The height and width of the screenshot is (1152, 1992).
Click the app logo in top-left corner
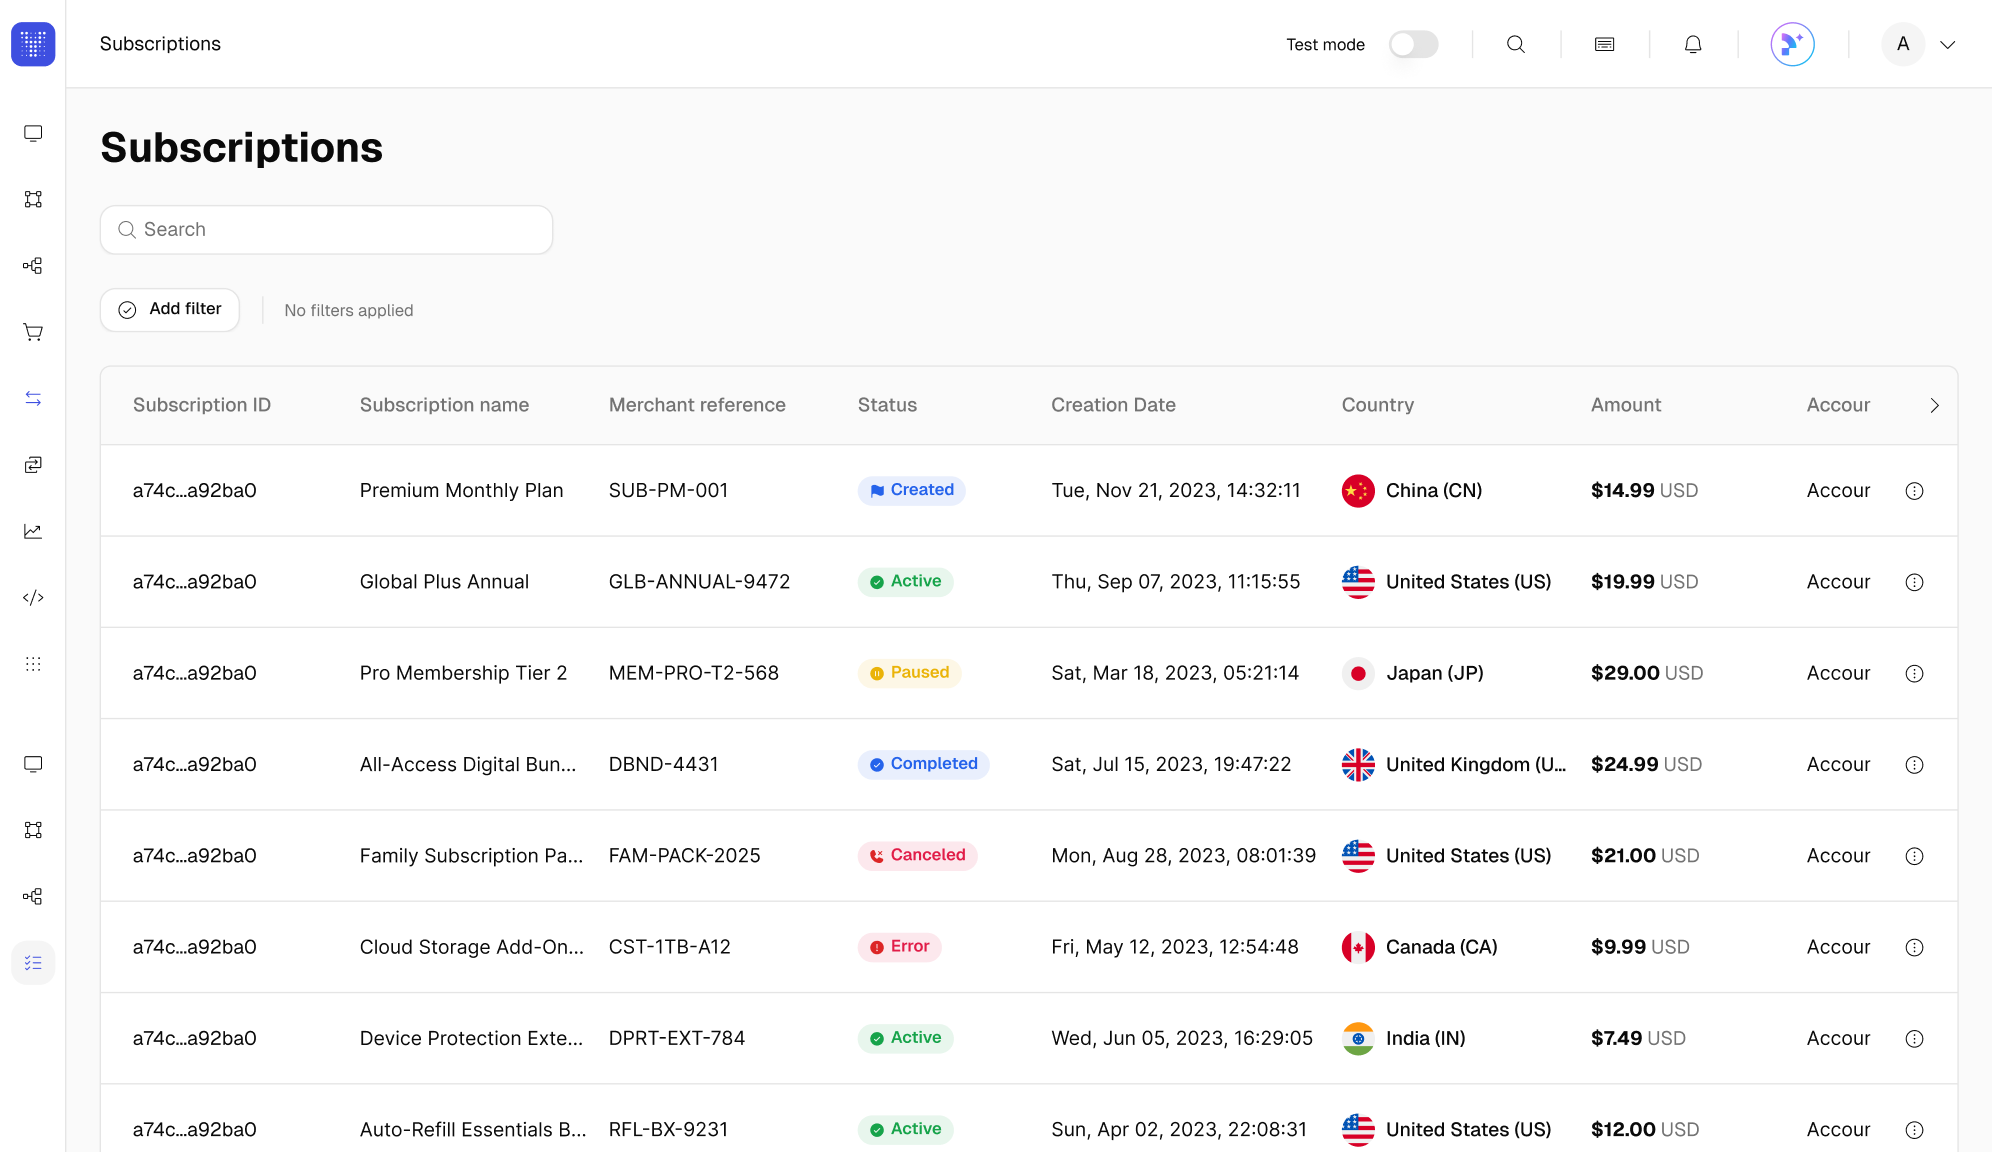pos(33,44)
